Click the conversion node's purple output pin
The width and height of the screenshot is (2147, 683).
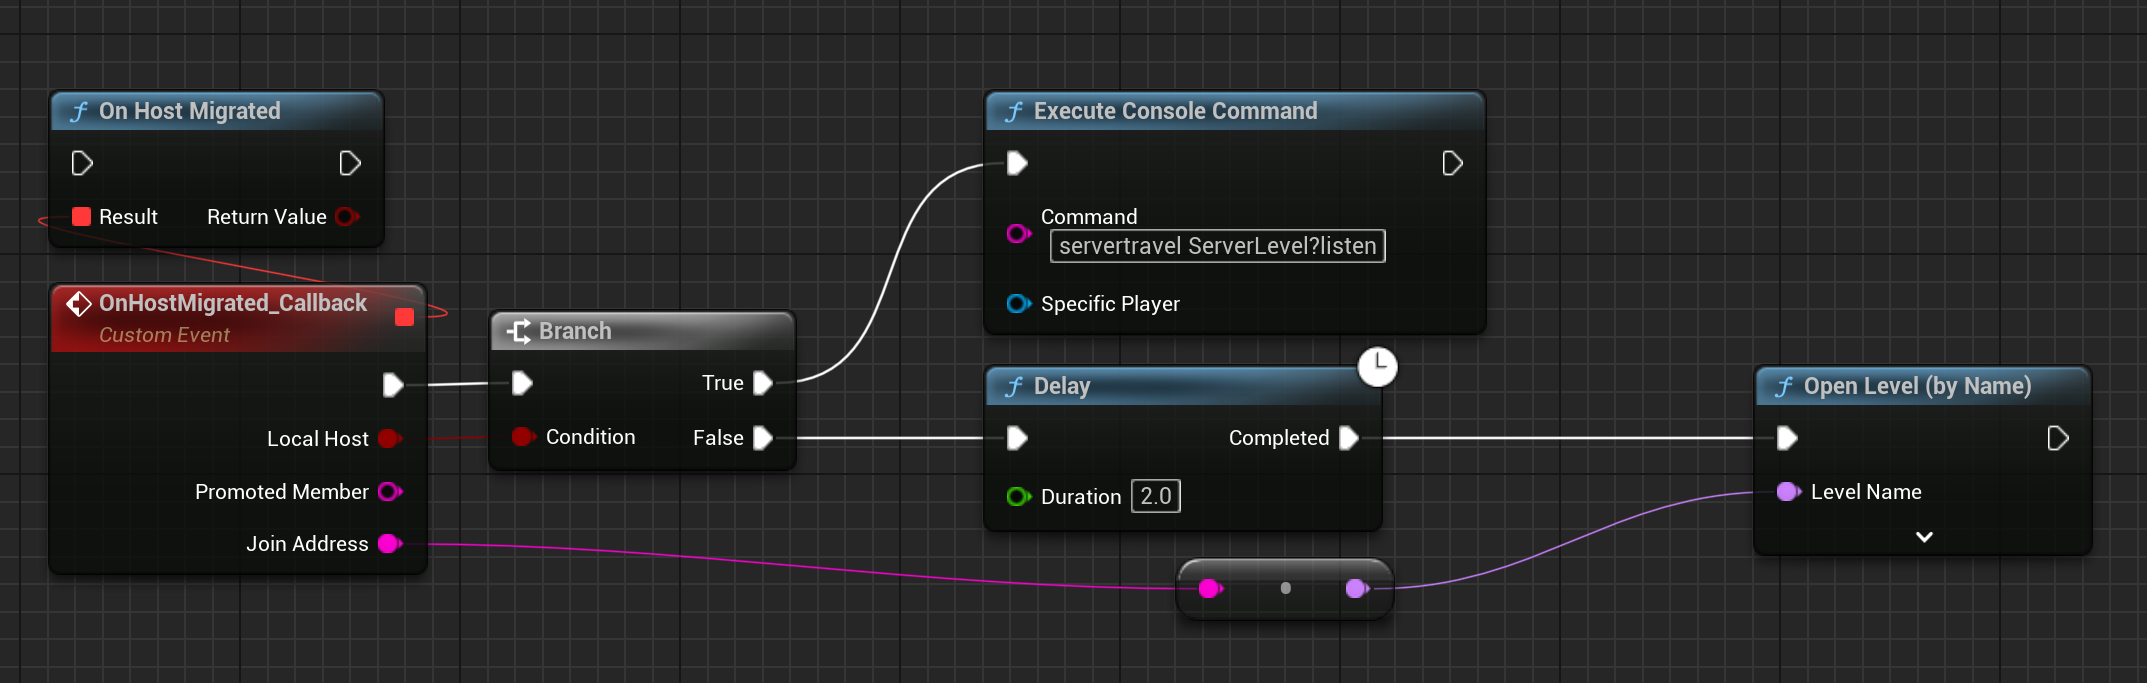pos(1357,588)
